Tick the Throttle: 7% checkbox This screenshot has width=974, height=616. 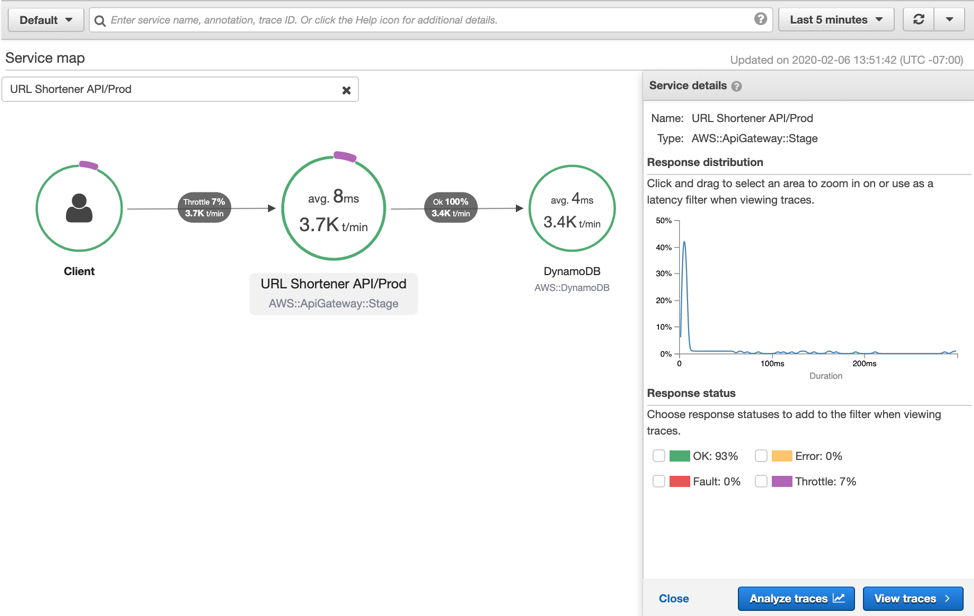tap(761, 481)
